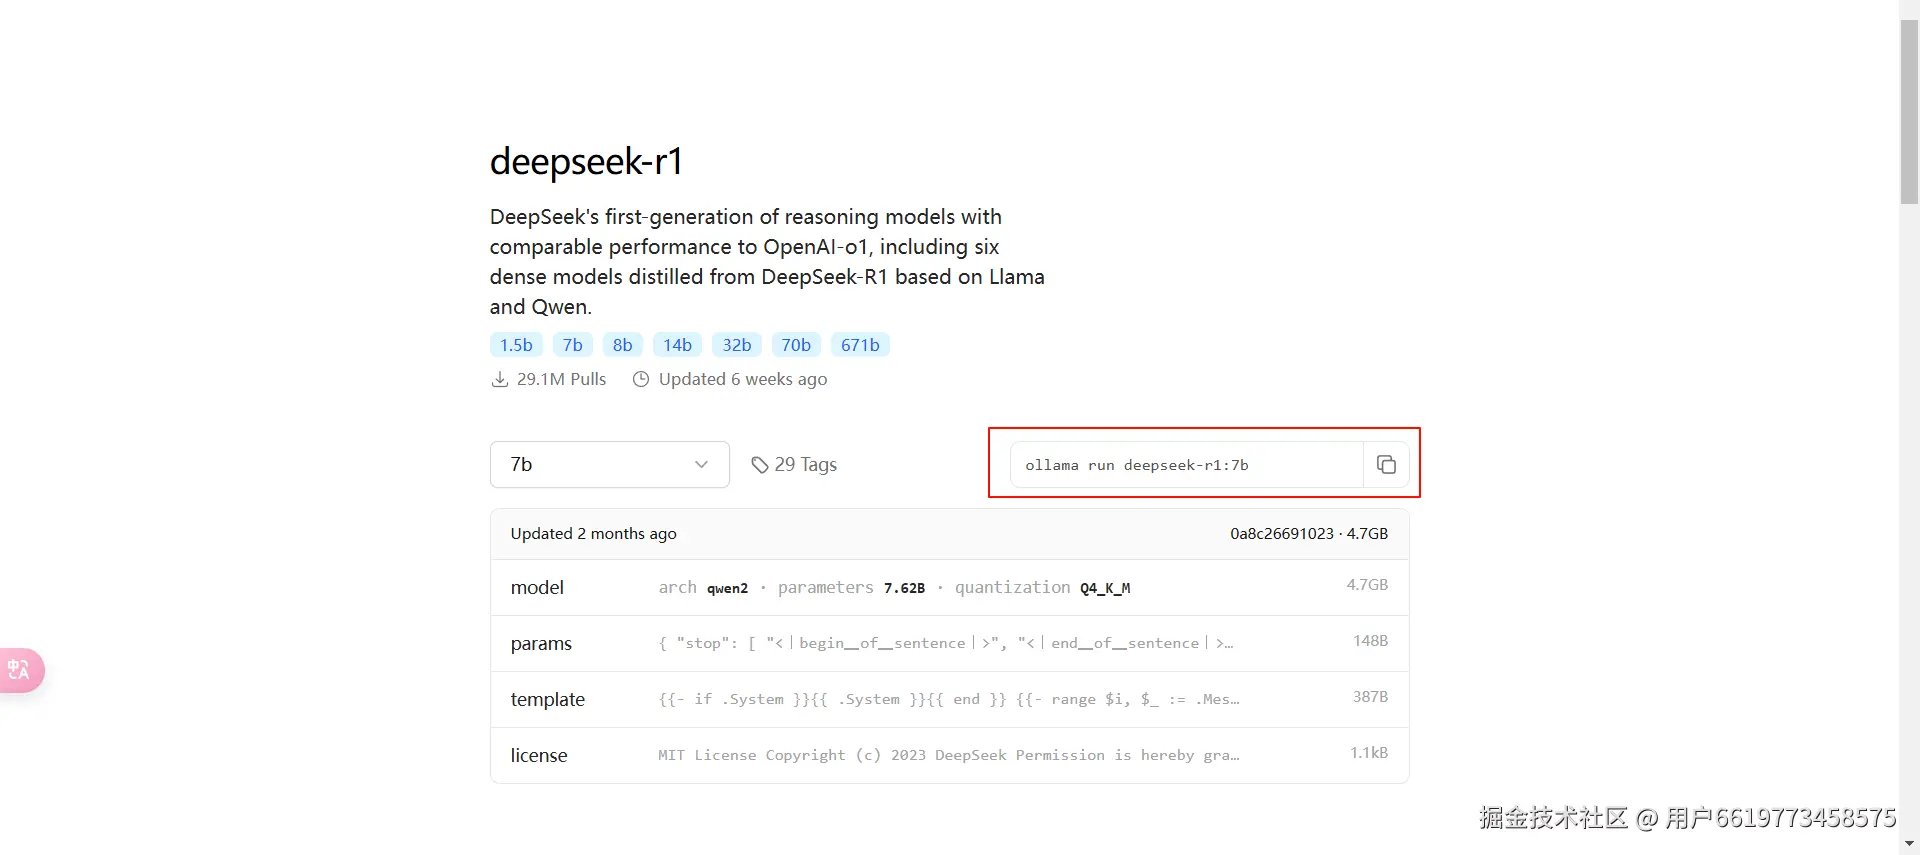
Task: Click the download icon by 29.1M Pulls
Action: click(x=500, y=380)
